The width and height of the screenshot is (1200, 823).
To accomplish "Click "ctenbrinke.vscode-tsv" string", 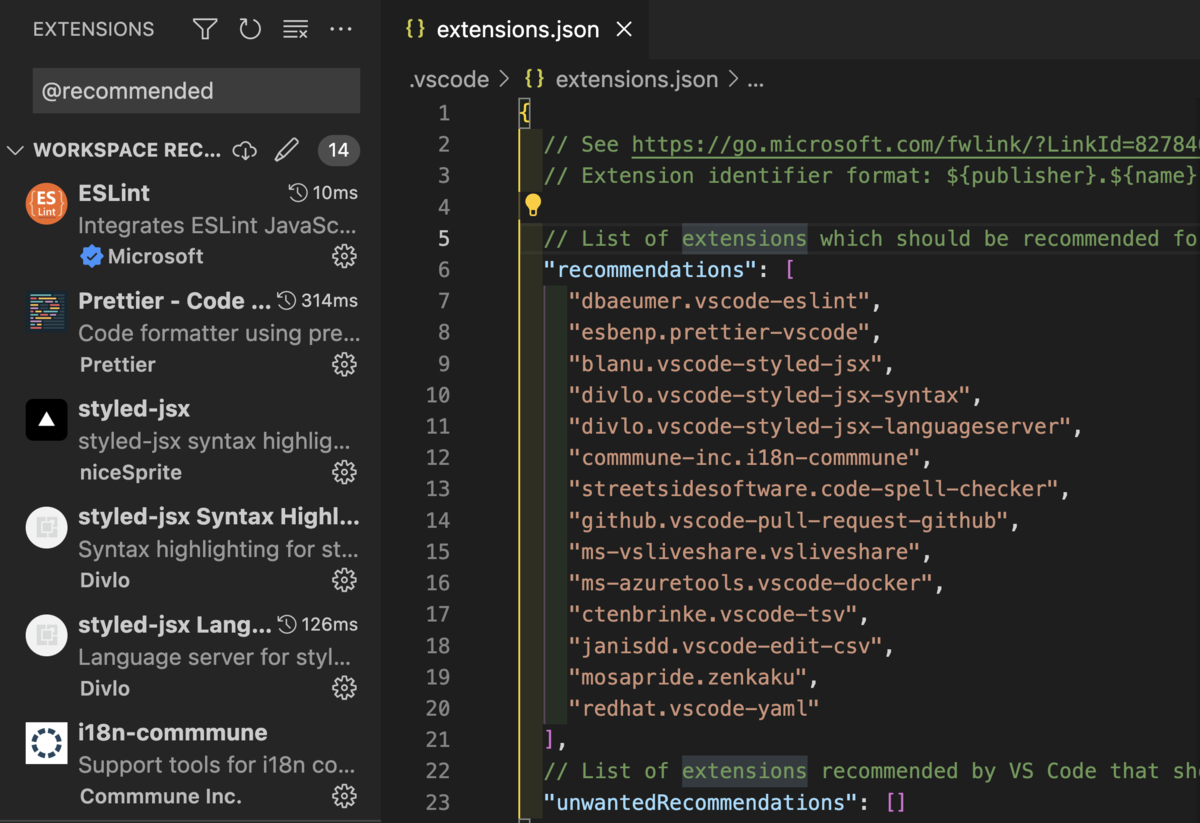I will (713, 614).
